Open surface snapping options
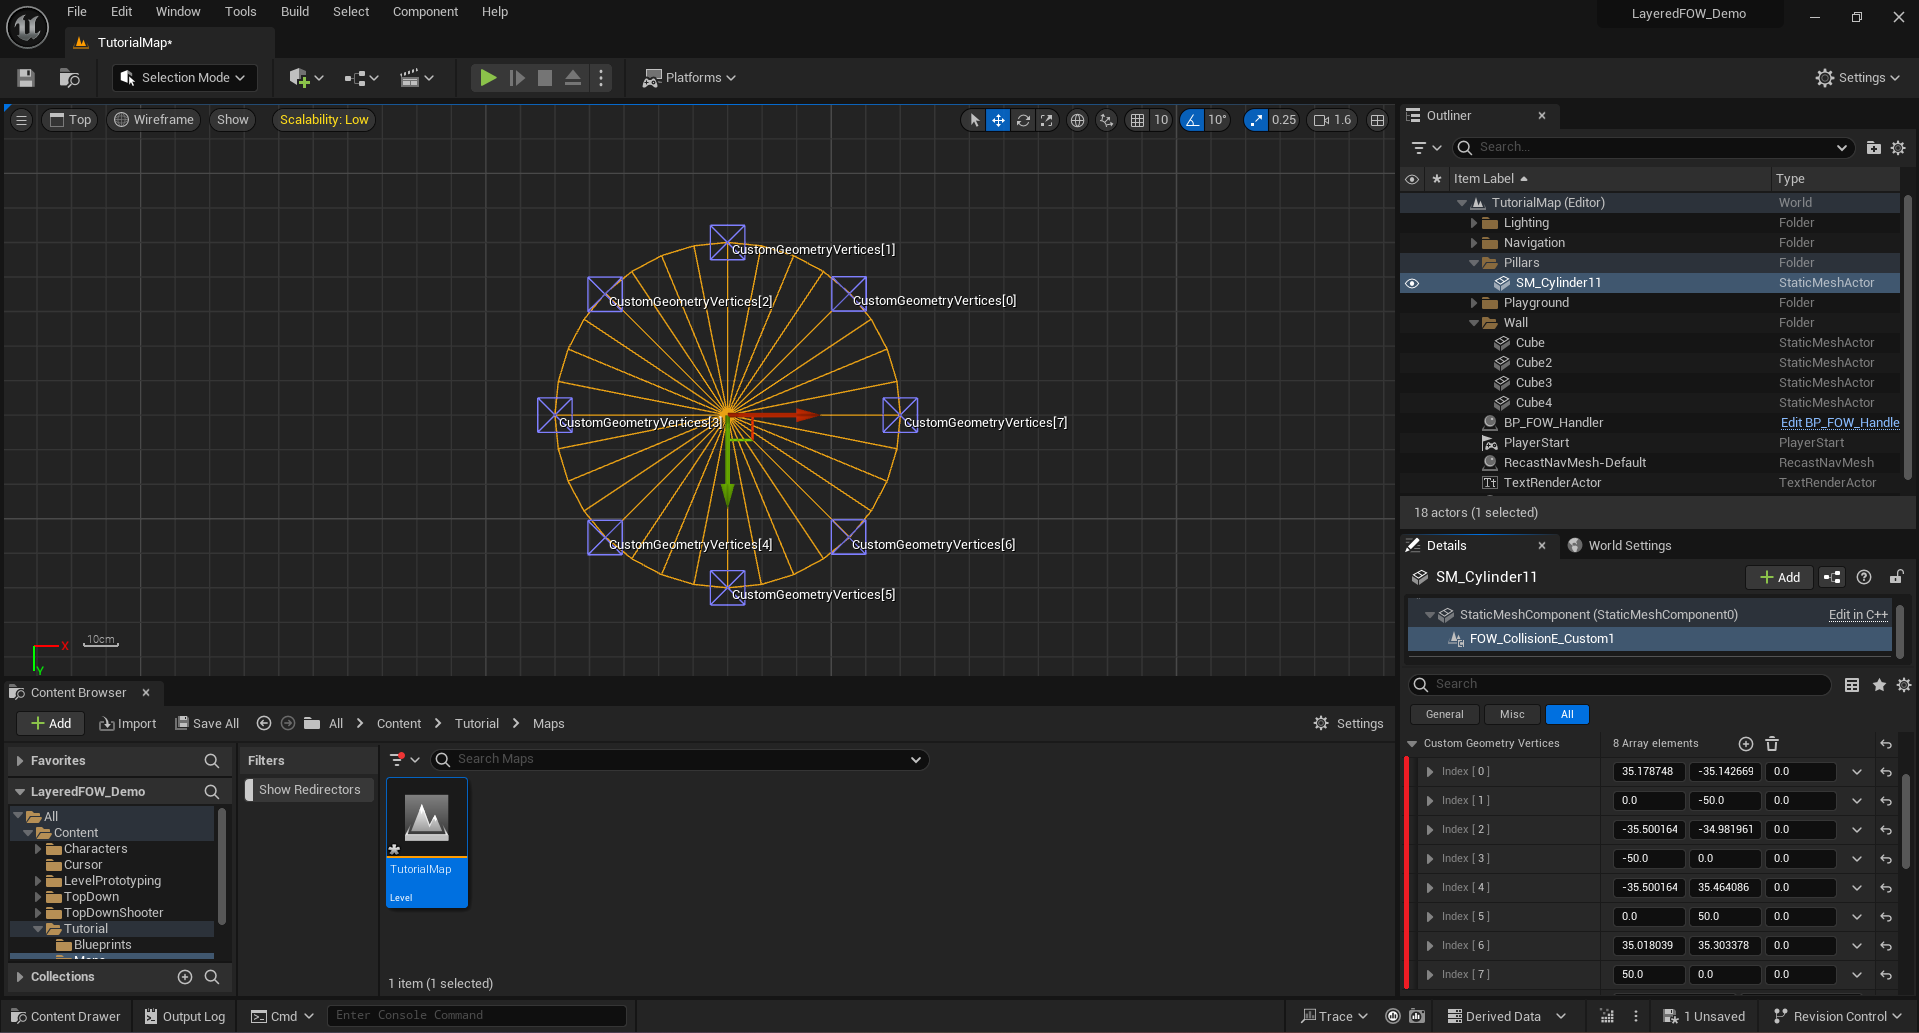1919x1033 pixels. [1106, 120]
